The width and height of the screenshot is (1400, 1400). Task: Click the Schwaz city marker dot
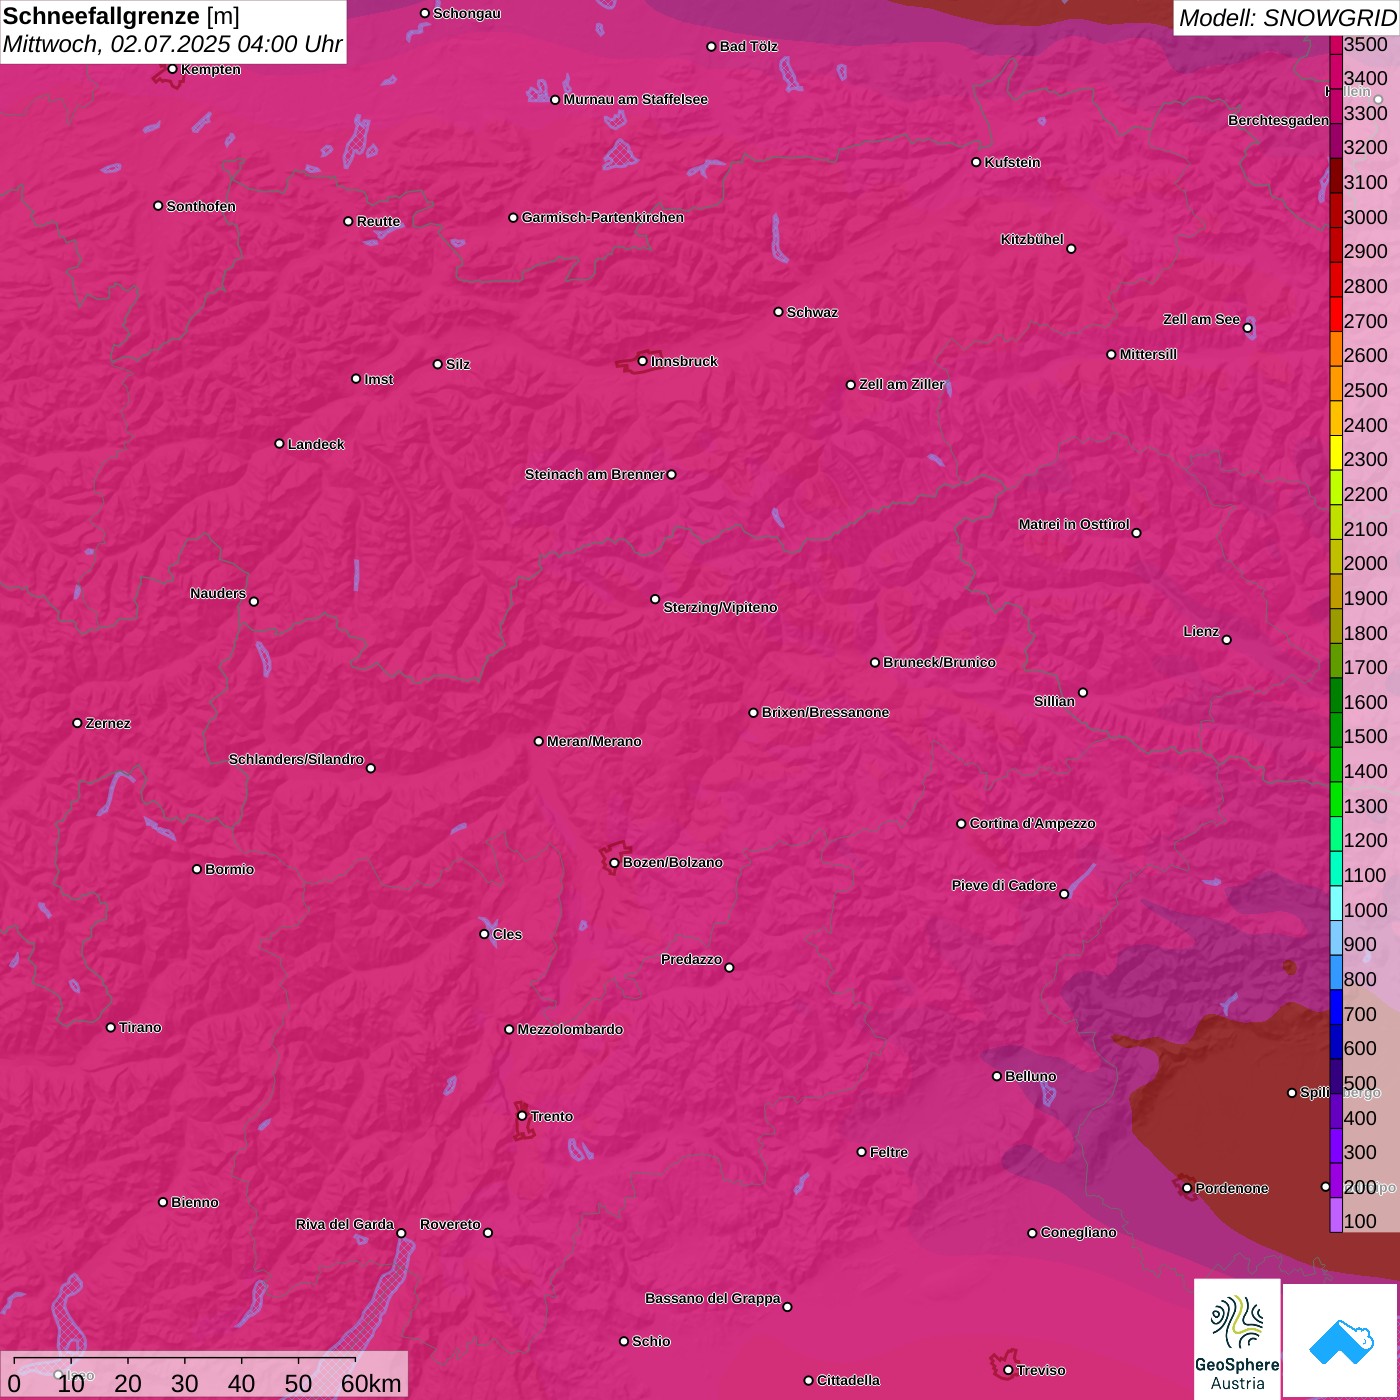(778, 312)
